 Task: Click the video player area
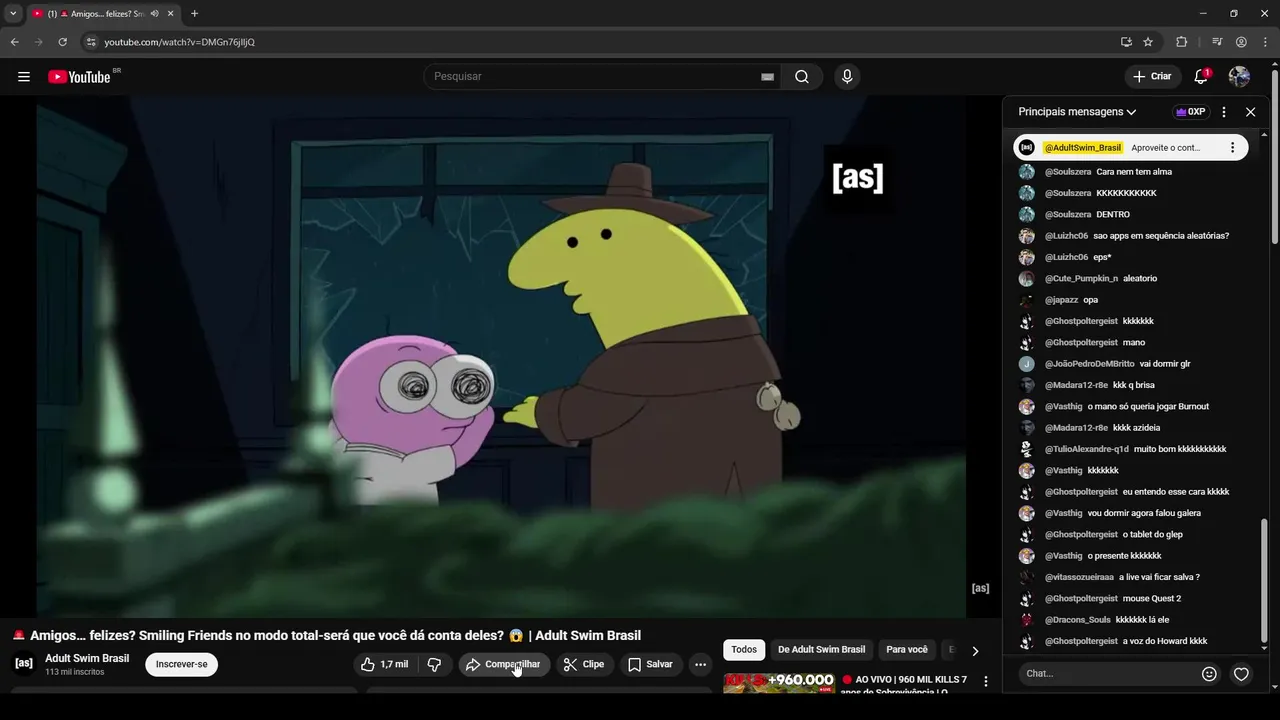coord(500,357)
